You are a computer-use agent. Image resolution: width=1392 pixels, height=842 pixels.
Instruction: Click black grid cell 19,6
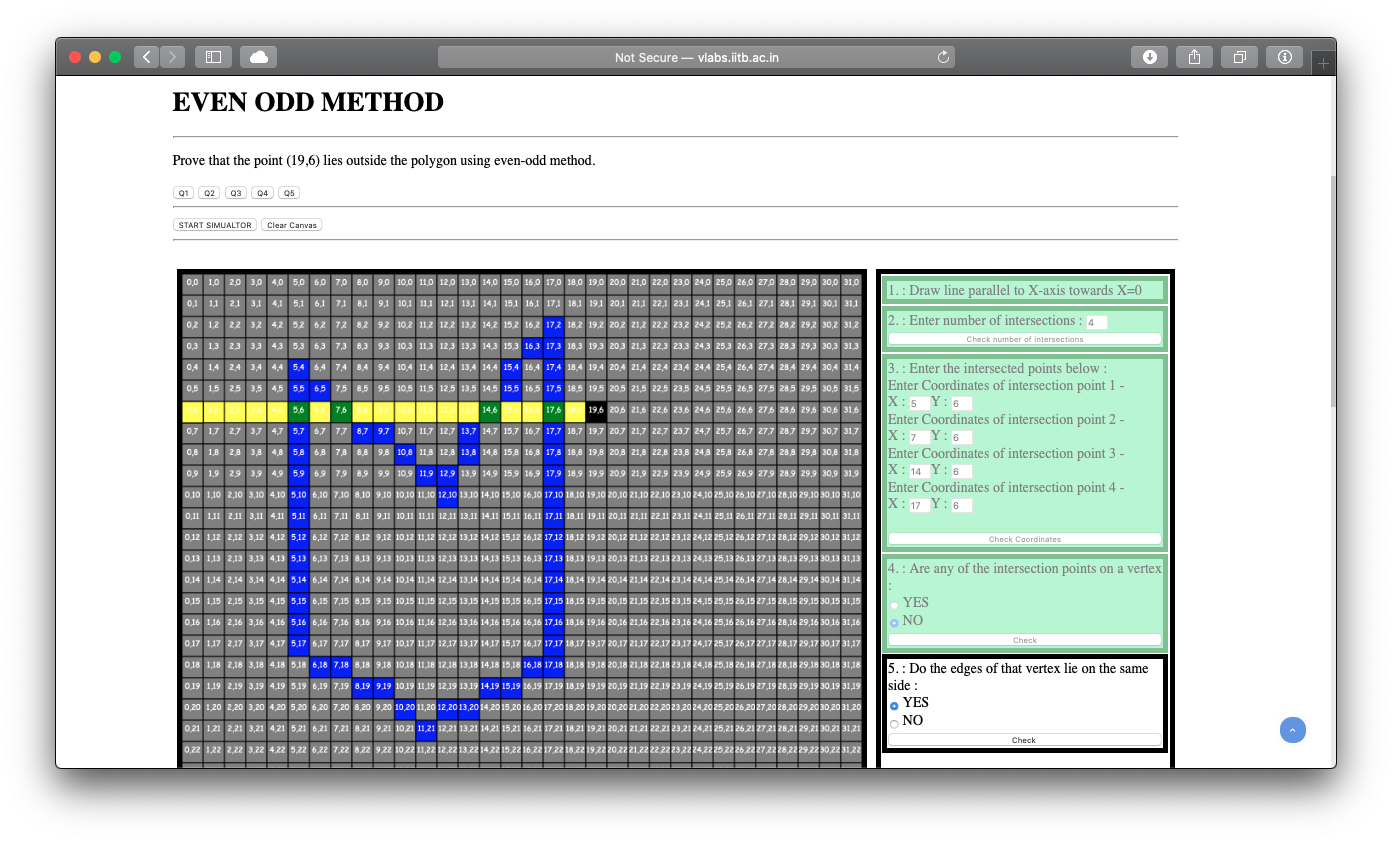pos(596,409)
